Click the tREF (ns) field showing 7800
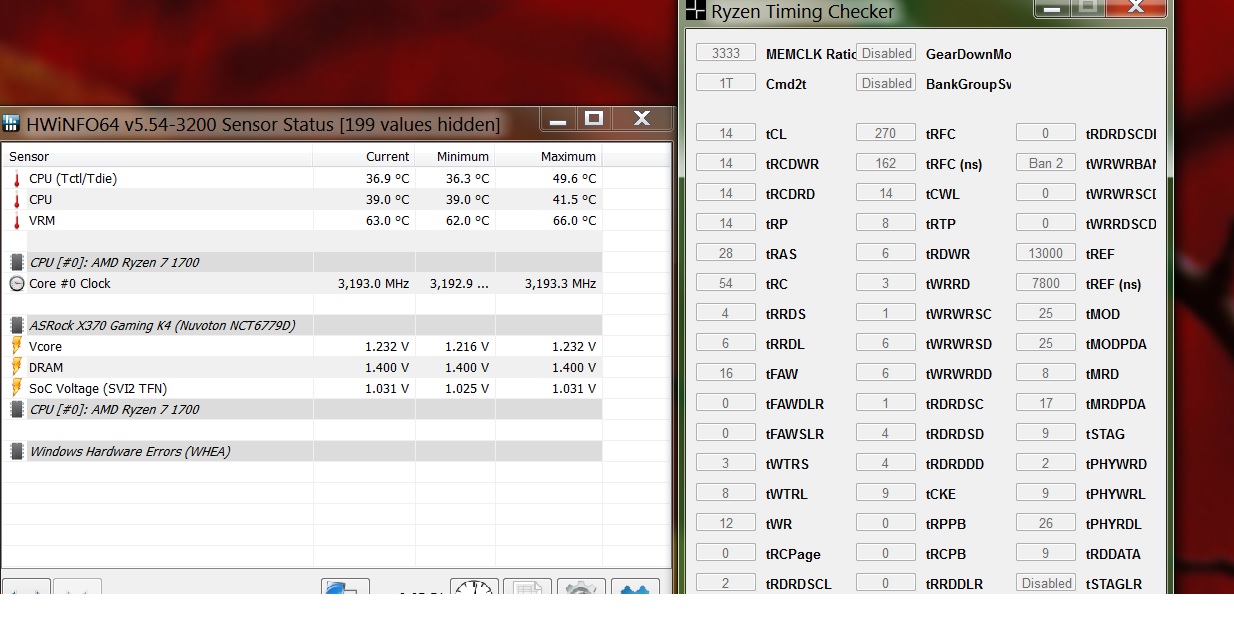The height and width of the screenshot is (623, 1234). tap(1046, 283)
